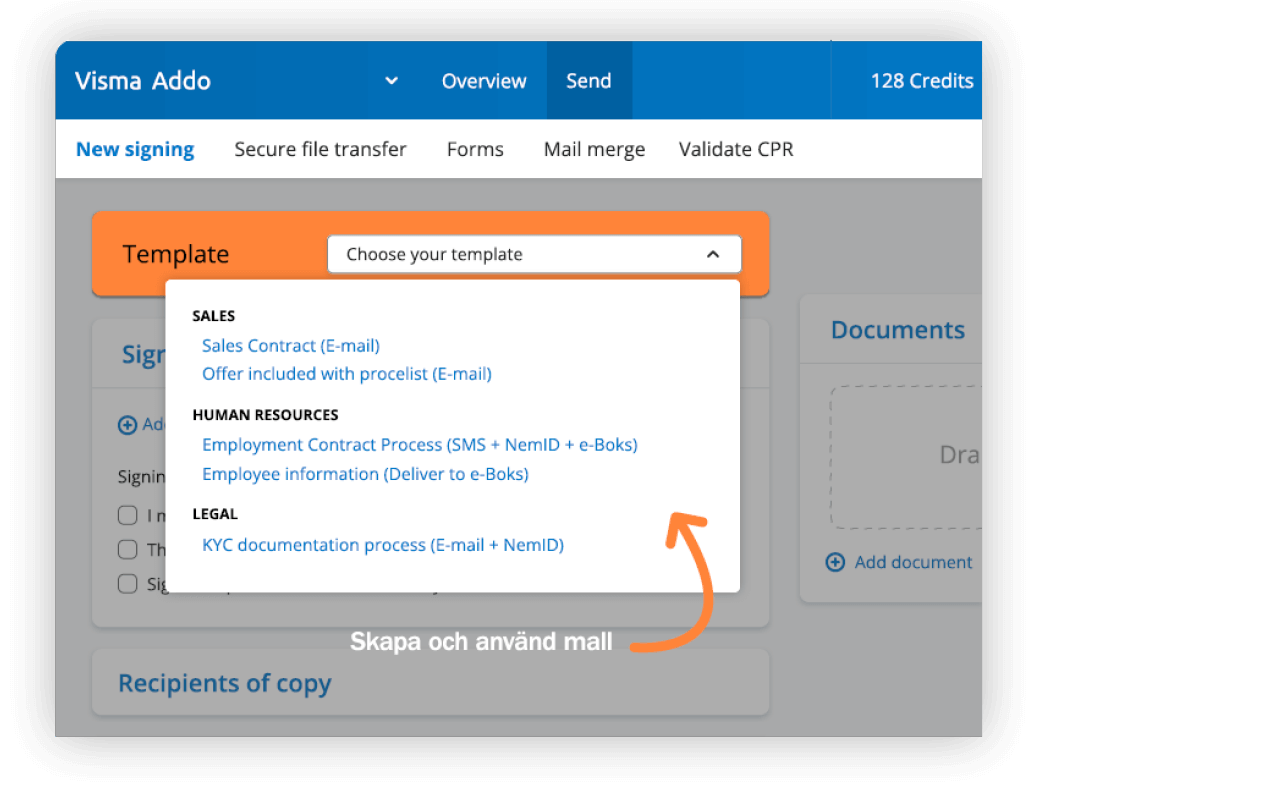Click the Documents panel heading
1280x786 pixels.
pyautogui.click(x=898, y=330)
